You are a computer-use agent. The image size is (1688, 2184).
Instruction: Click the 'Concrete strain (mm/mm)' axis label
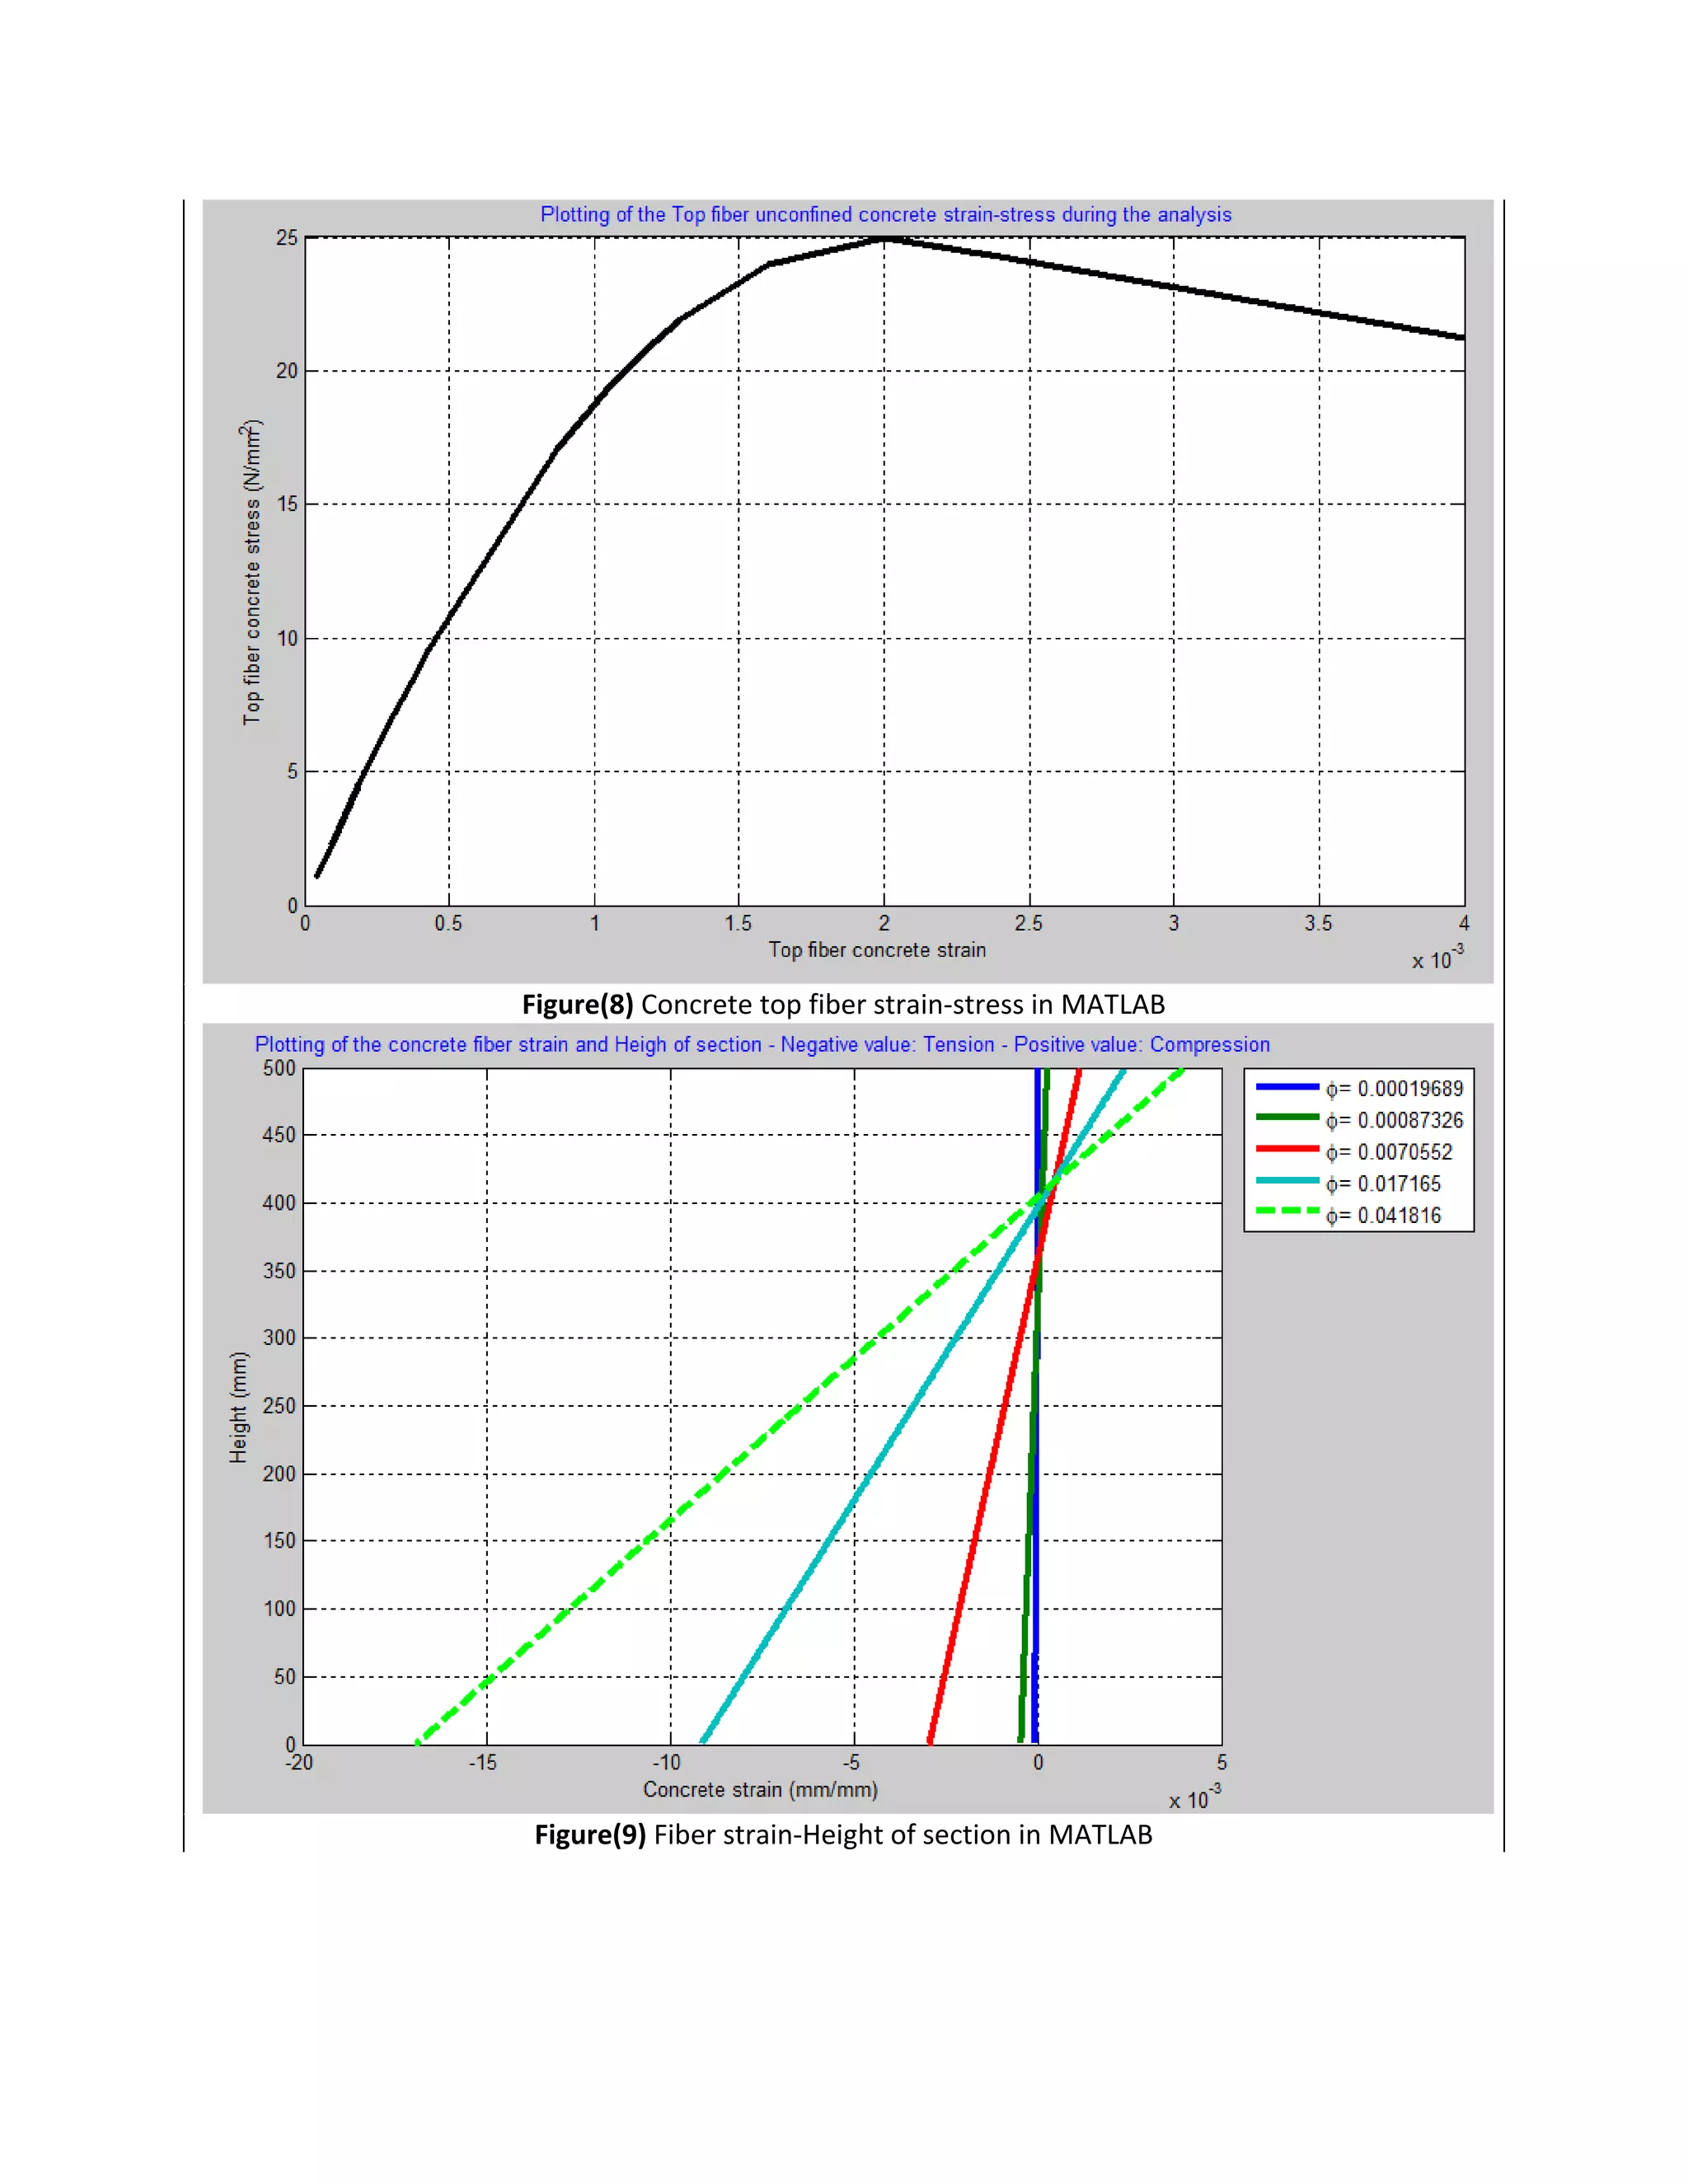coord(760,1790)
